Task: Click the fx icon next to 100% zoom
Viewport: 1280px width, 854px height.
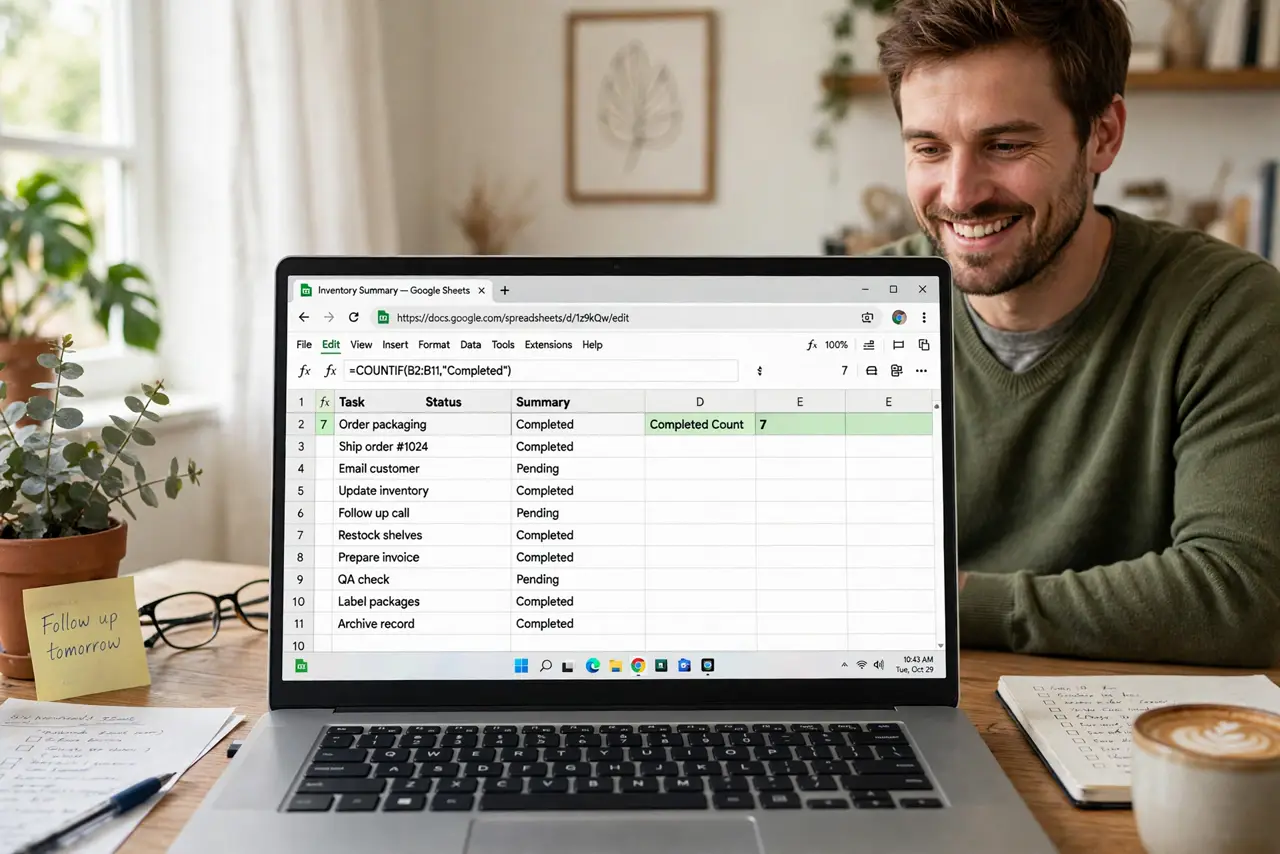Action: [x=812, y=345]
